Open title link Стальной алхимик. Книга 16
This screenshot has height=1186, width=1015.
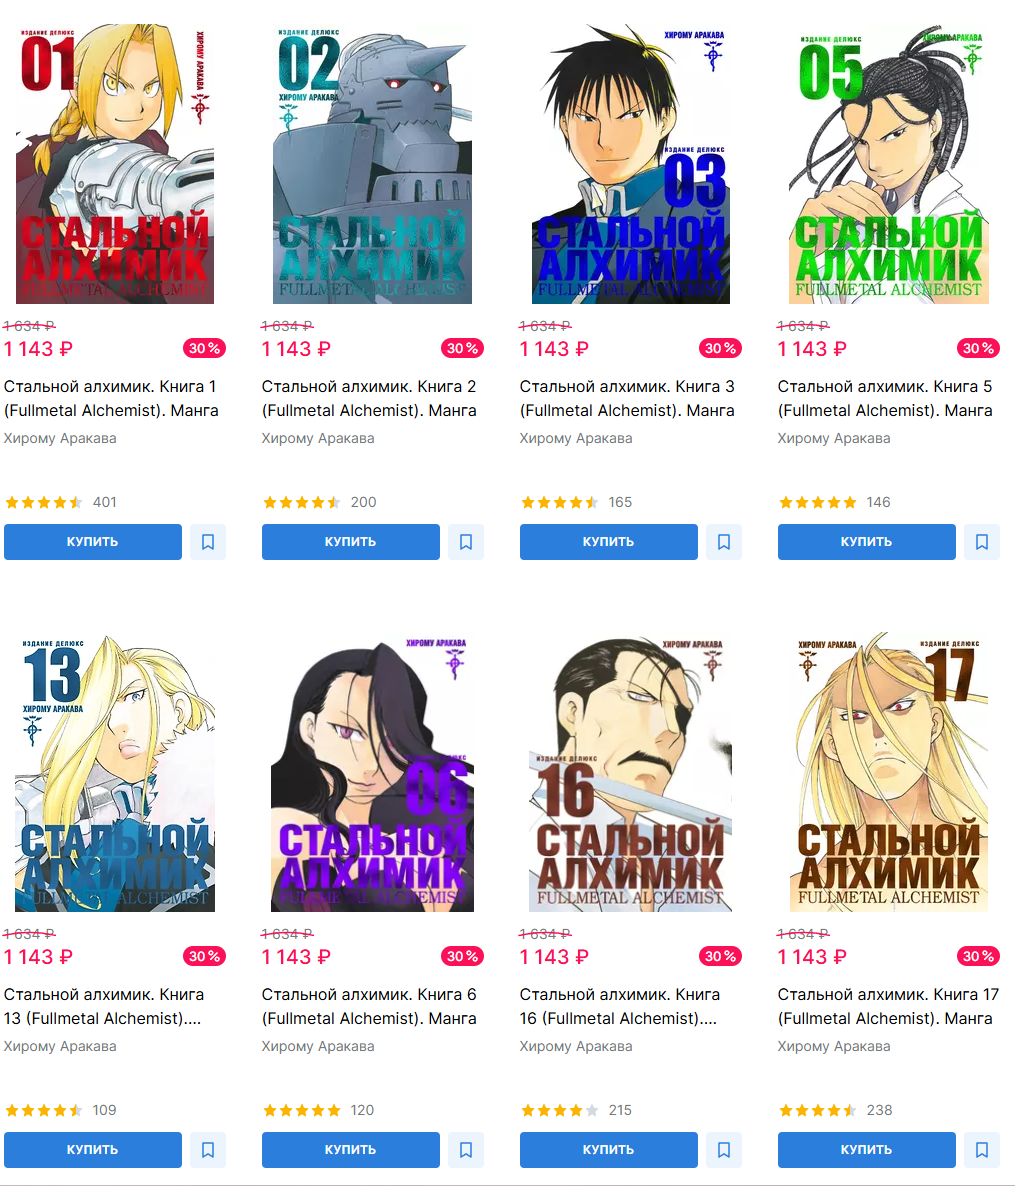click(620, 1007)
